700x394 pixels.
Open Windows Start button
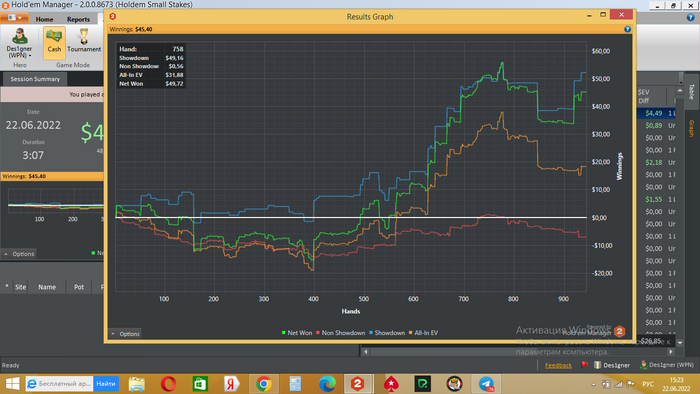pos(12,384)
